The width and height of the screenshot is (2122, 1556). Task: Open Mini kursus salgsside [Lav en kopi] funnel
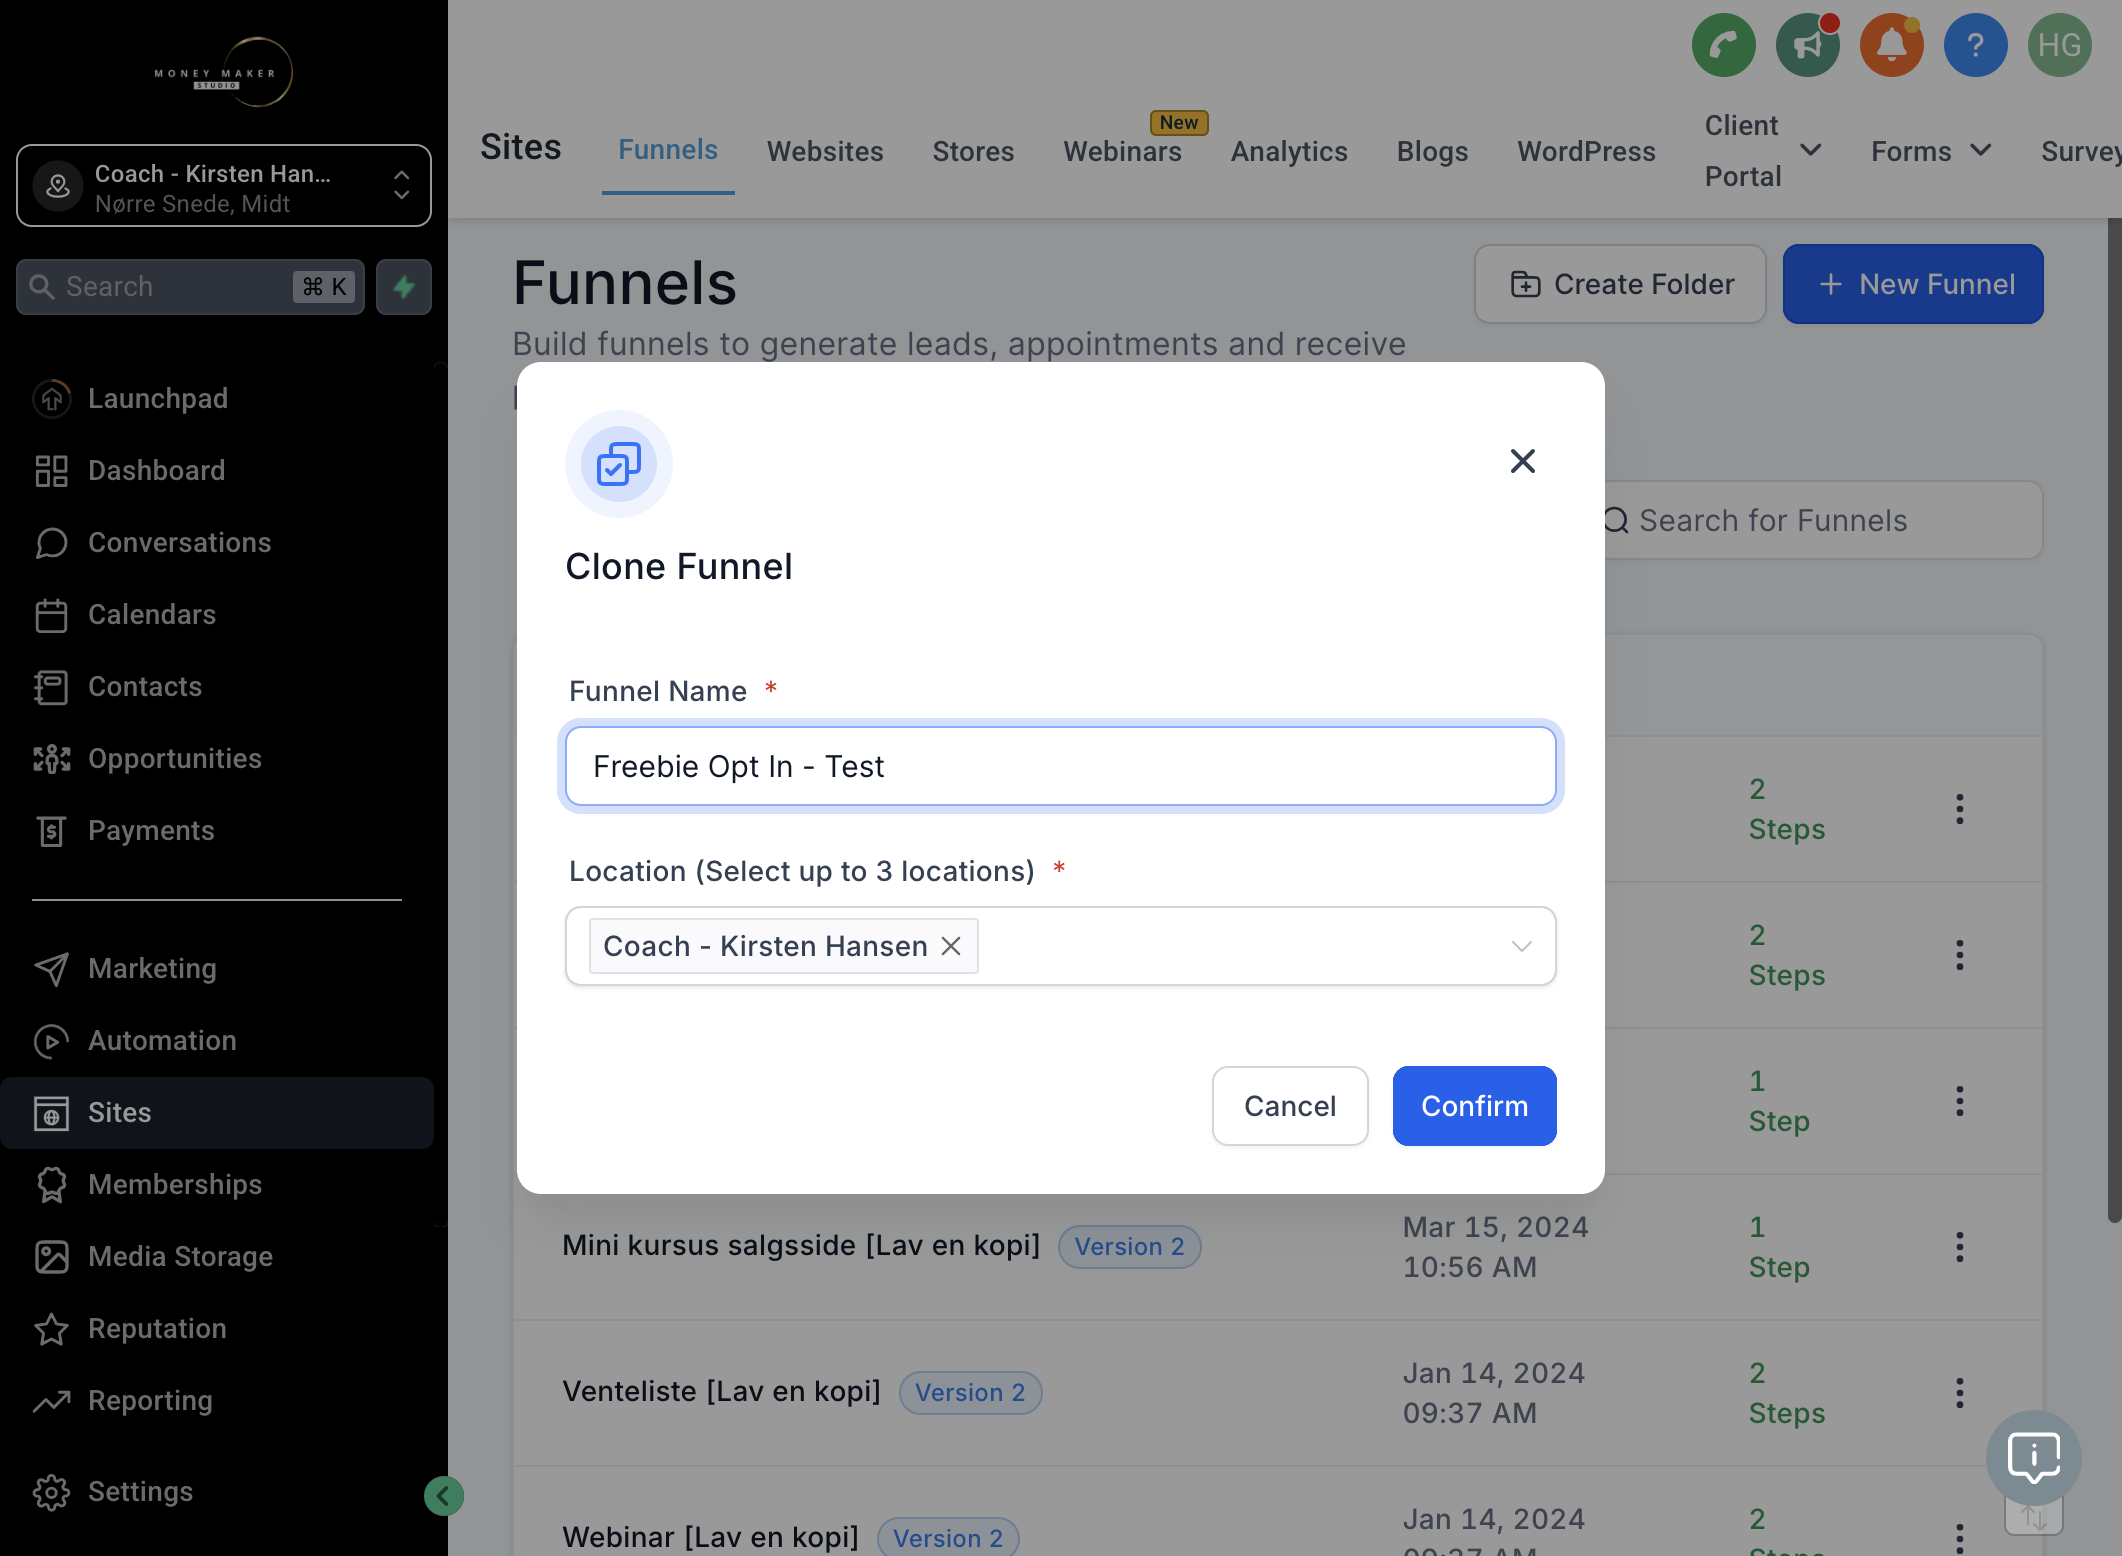click(800, 1245)
